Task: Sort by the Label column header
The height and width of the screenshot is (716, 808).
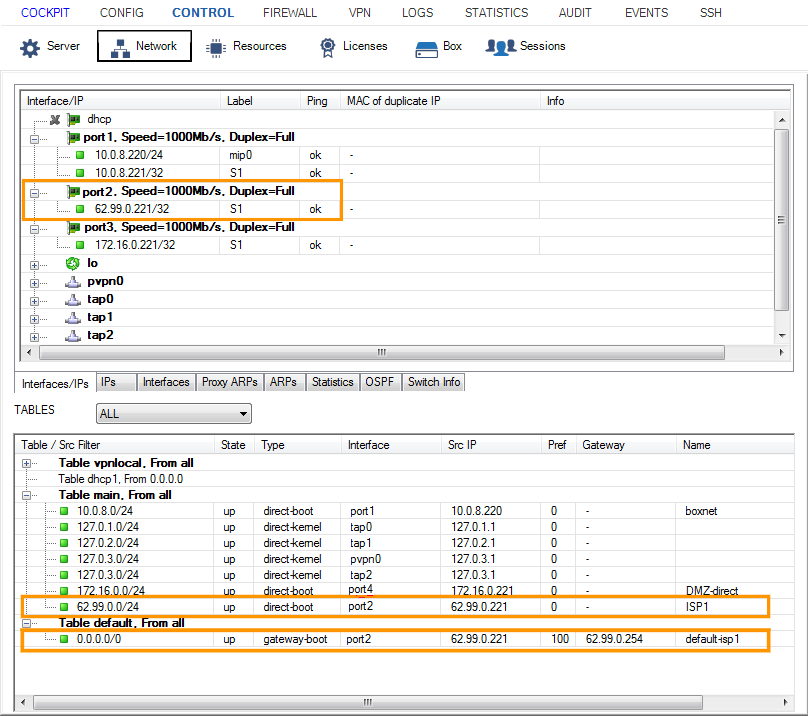Action: click(260, 101)
